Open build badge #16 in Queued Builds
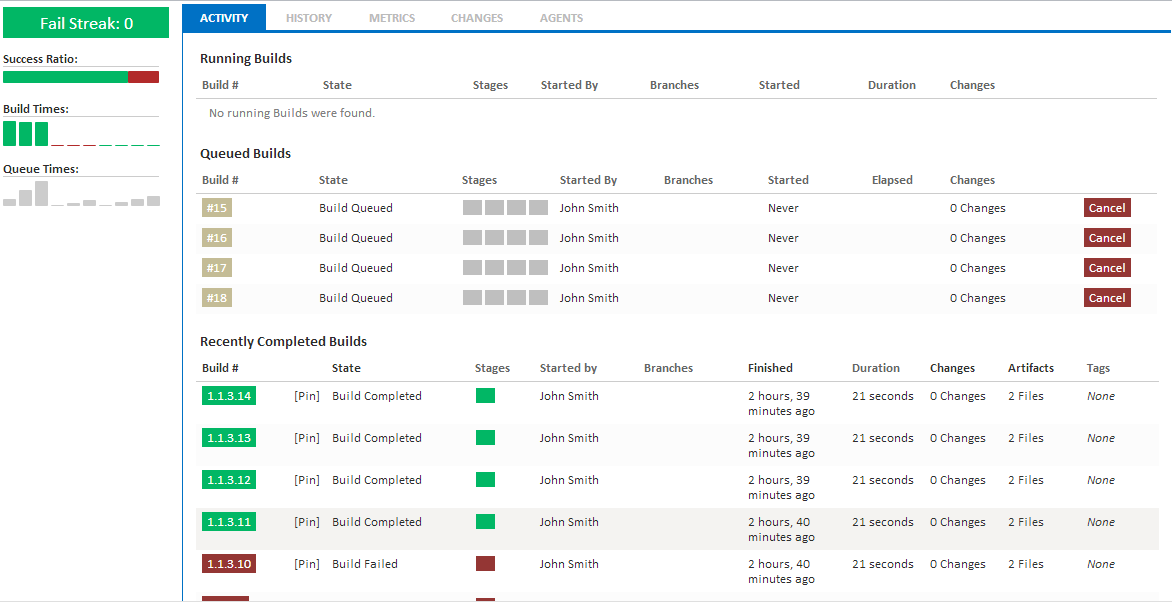 [217, 238]
